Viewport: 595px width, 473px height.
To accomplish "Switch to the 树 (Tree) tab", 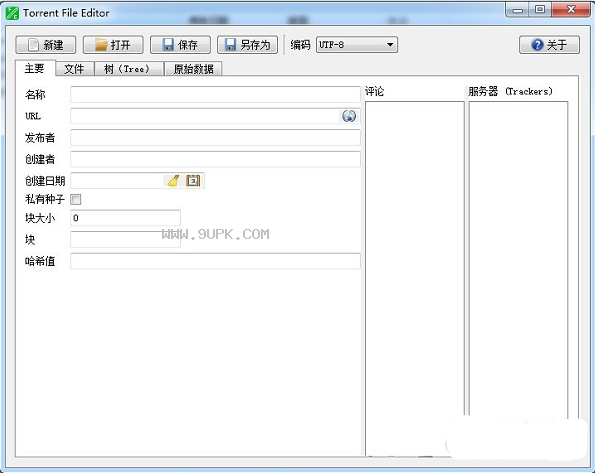I will click(x=128, y=69).
